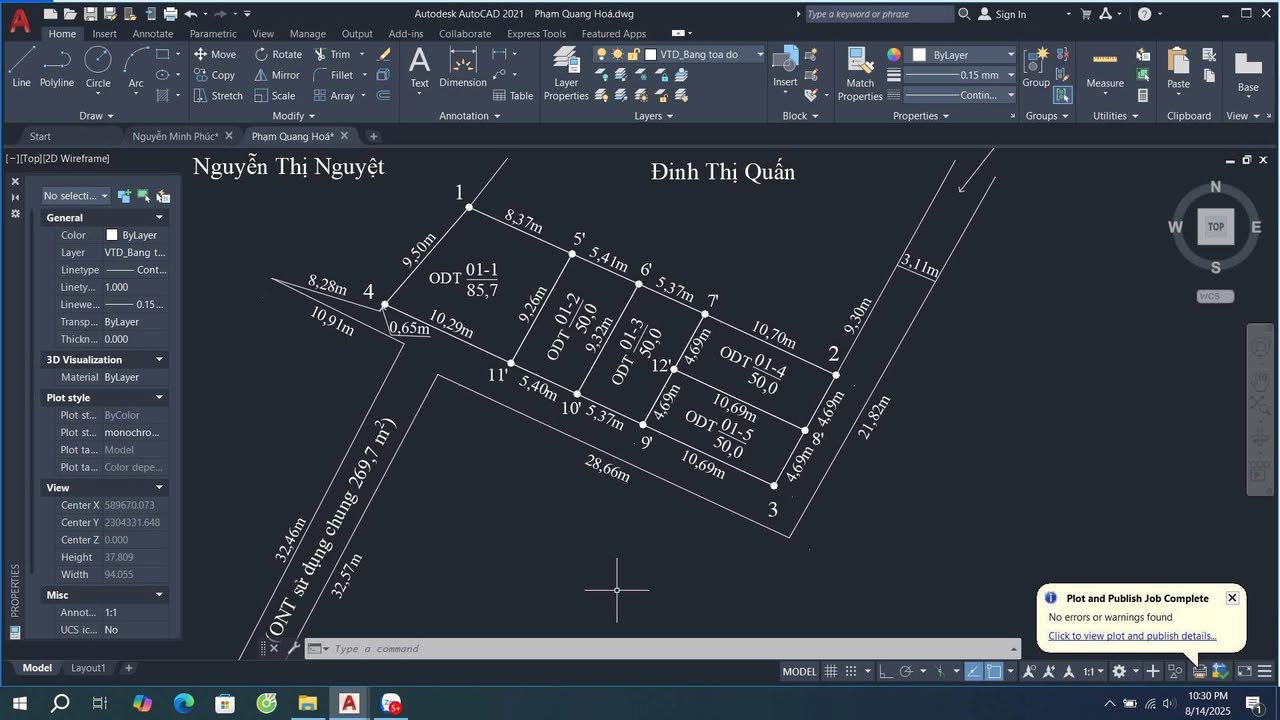This screenshot has width=1280, height=720.
Task: Click the Sign In button
Action: pos(1012,14)
